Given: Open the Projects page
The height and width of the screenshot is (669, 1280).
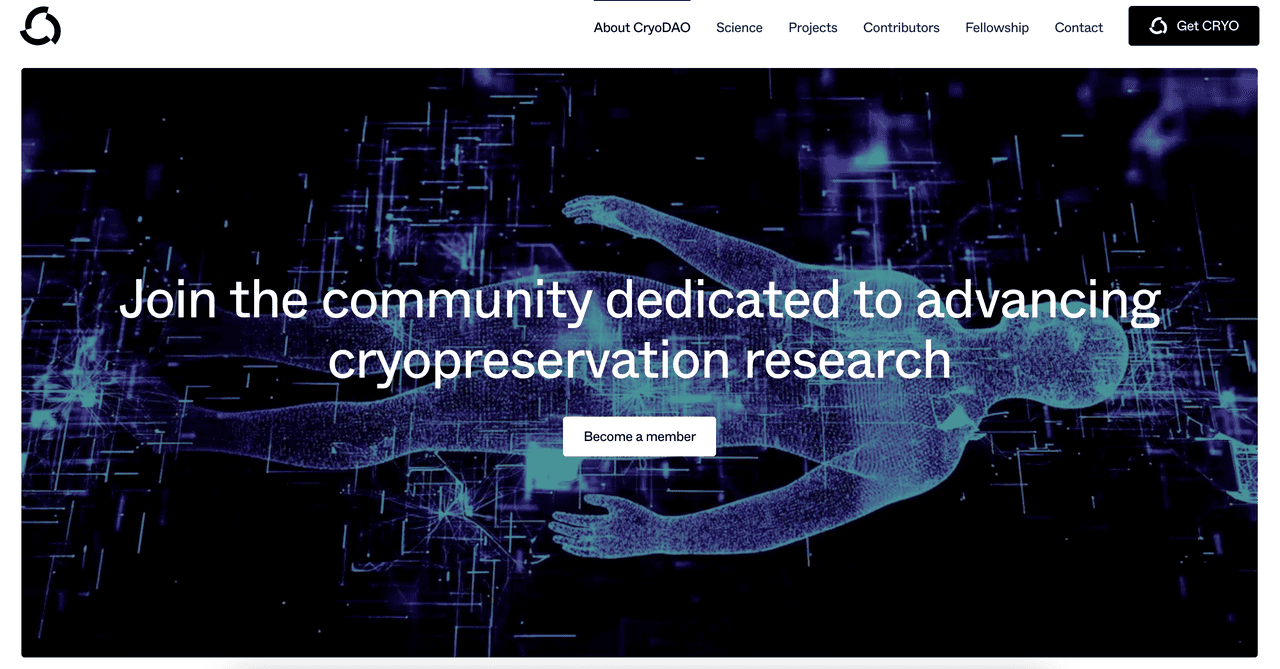Looking at the screenshot, I should 812,27.
